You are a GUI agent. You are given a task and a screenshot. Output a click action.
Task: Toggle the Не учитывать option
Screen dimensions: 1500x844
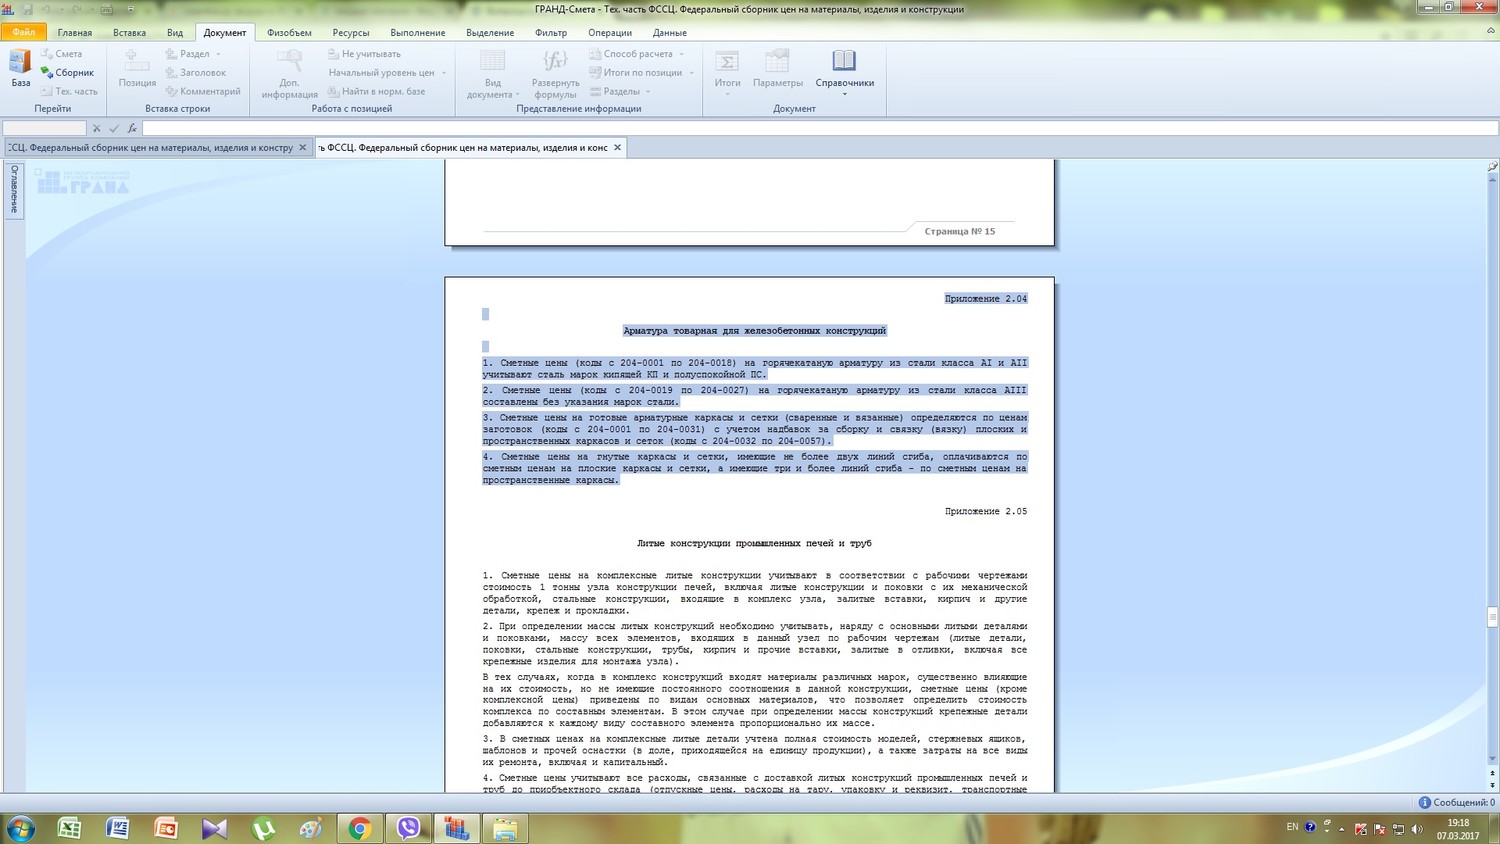(365, 54)
